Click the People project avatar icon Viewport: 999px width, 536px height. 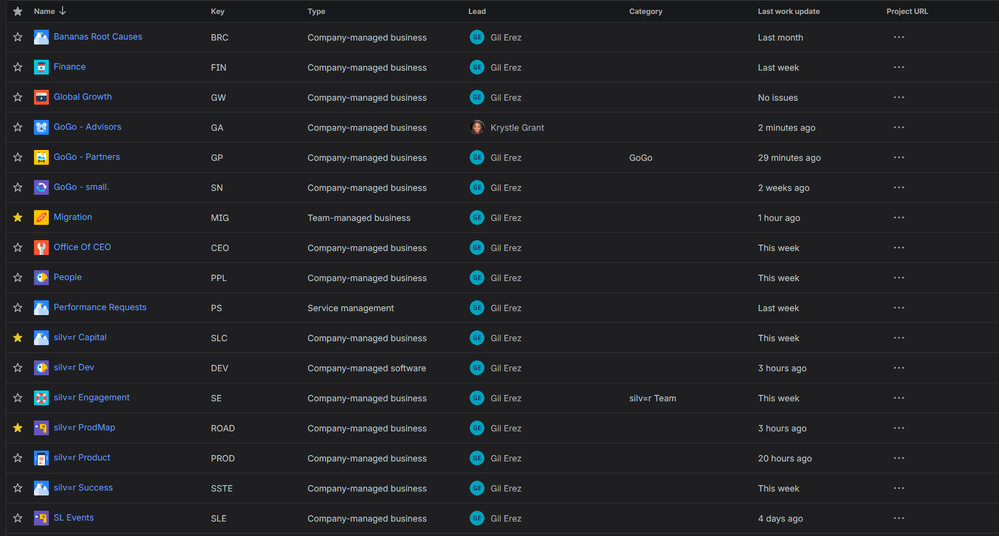point(41,277)
